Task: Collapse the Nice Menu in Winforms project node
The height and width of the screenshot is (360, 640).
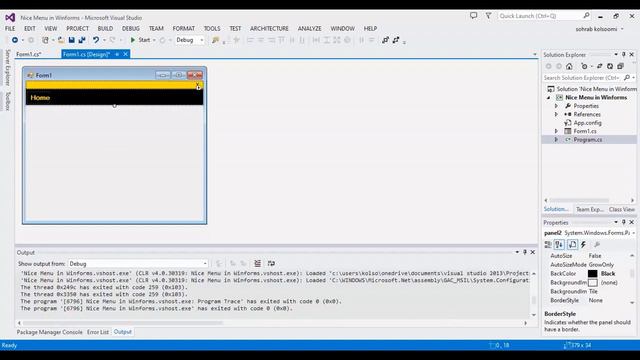Action: (549, 98)
